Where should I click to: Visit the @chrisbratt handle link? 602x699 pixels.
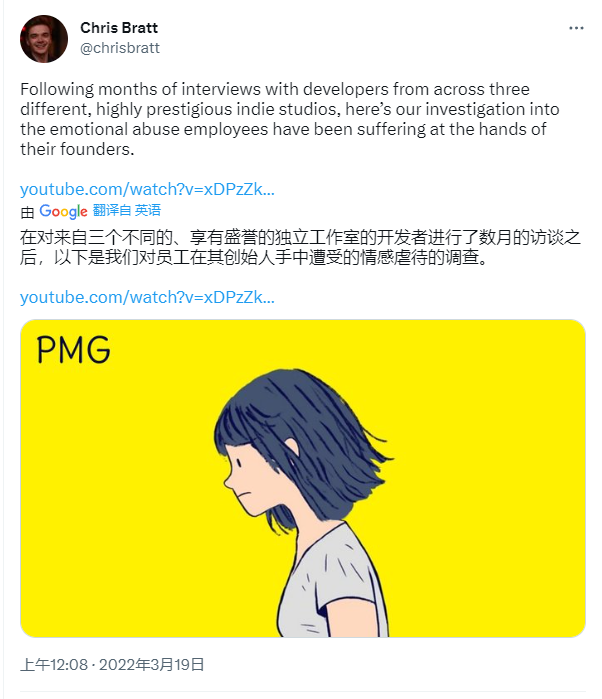(120, 48)
